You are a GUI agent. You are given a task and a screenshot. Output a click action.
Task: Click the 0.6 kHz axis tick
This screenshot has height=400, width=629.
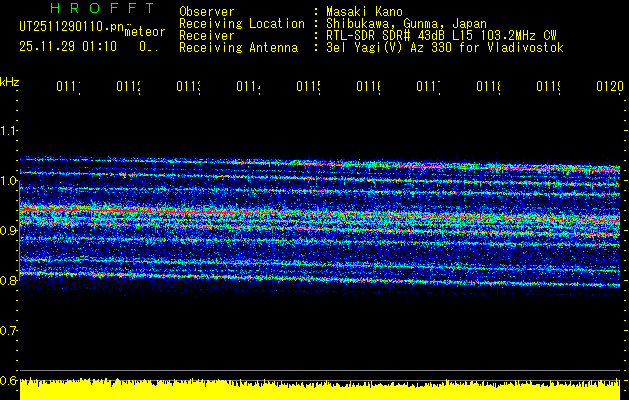[10, 381]
